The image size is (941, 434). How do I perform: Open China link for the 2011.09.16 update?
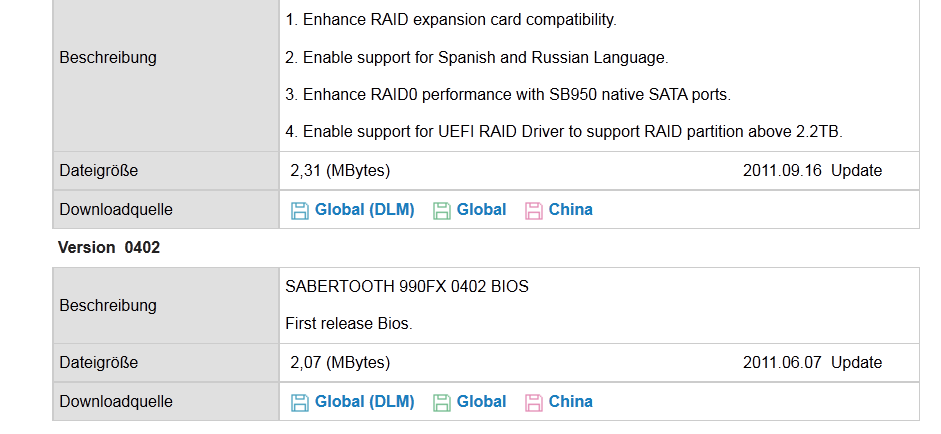click(x=571, y=209)
